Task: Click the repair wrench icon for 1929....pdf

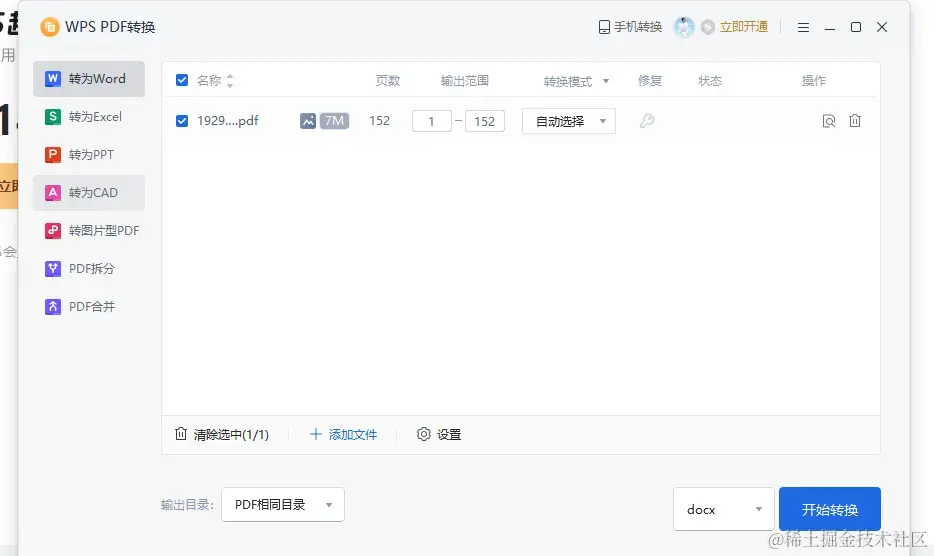Action: (x=647, y=121)
